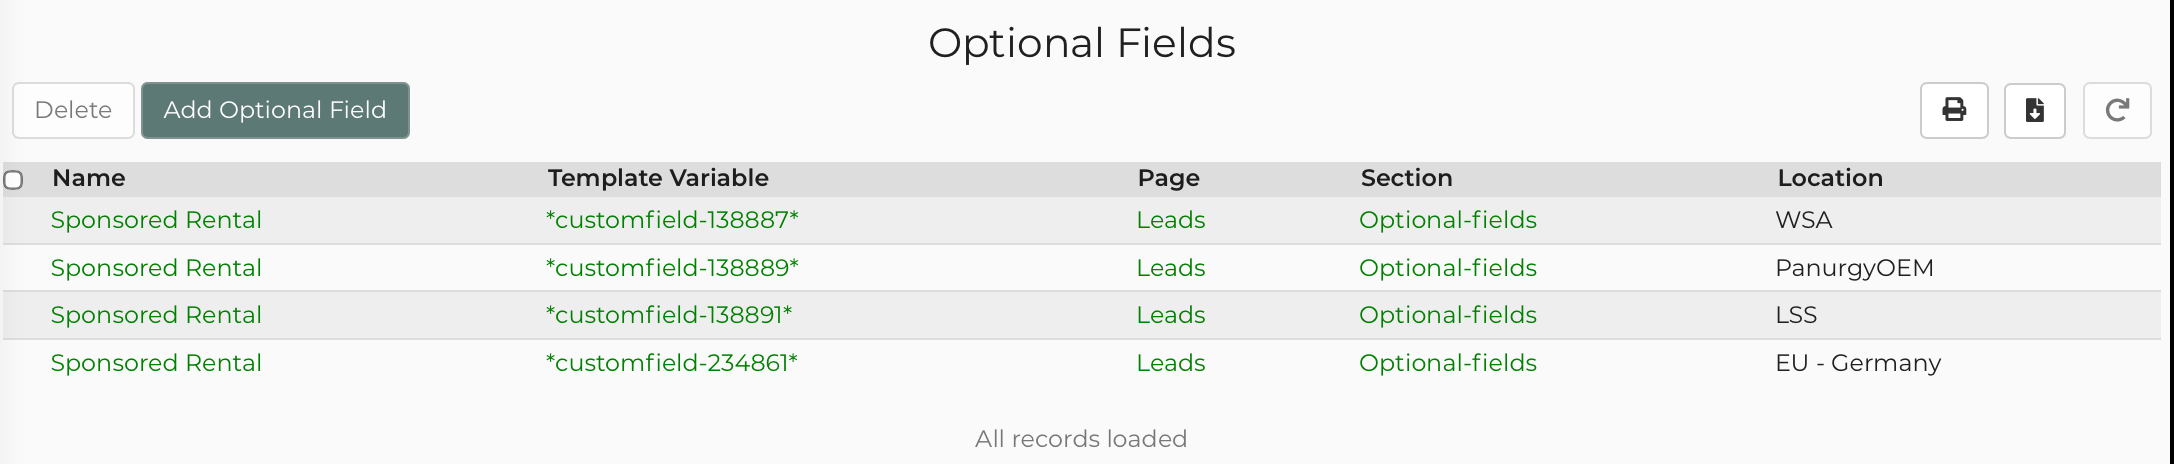The height and width of the screenshot is (464, 2174).
Task: Click the print icon button
Action: (1953, 110)
